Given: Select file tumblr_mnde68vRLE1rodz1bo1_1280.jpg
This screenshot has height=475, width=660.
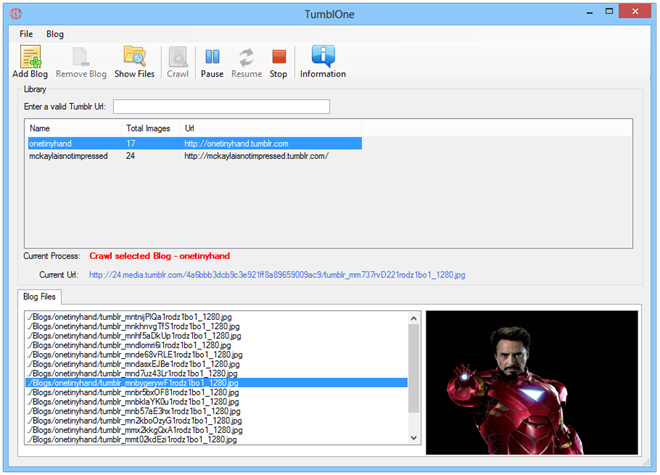Looking at the screenshot, I should point(216,355).
